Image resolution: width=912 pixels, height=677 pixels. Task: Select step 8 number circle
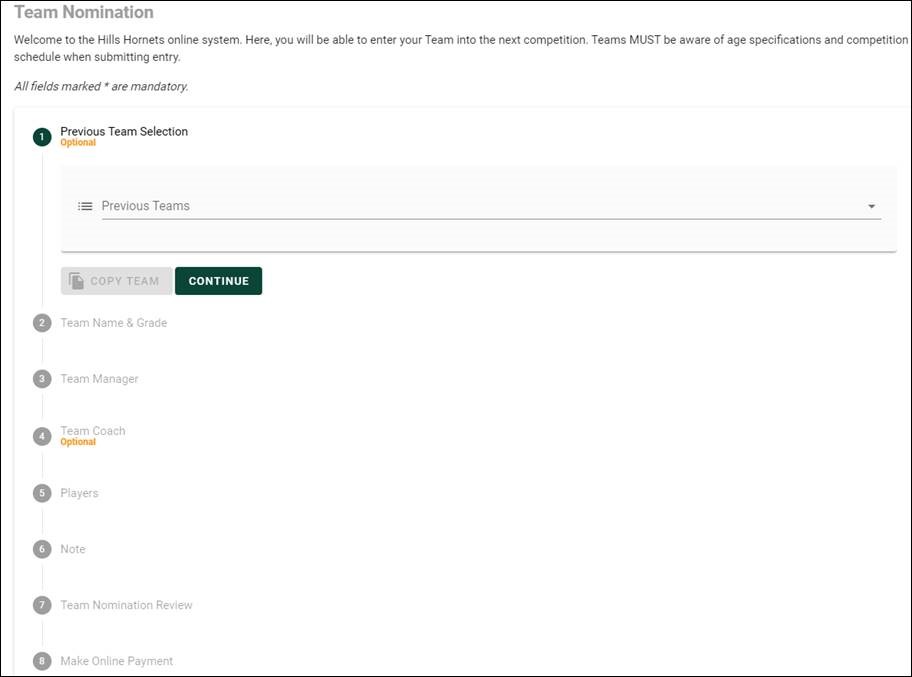click(42, 661)
